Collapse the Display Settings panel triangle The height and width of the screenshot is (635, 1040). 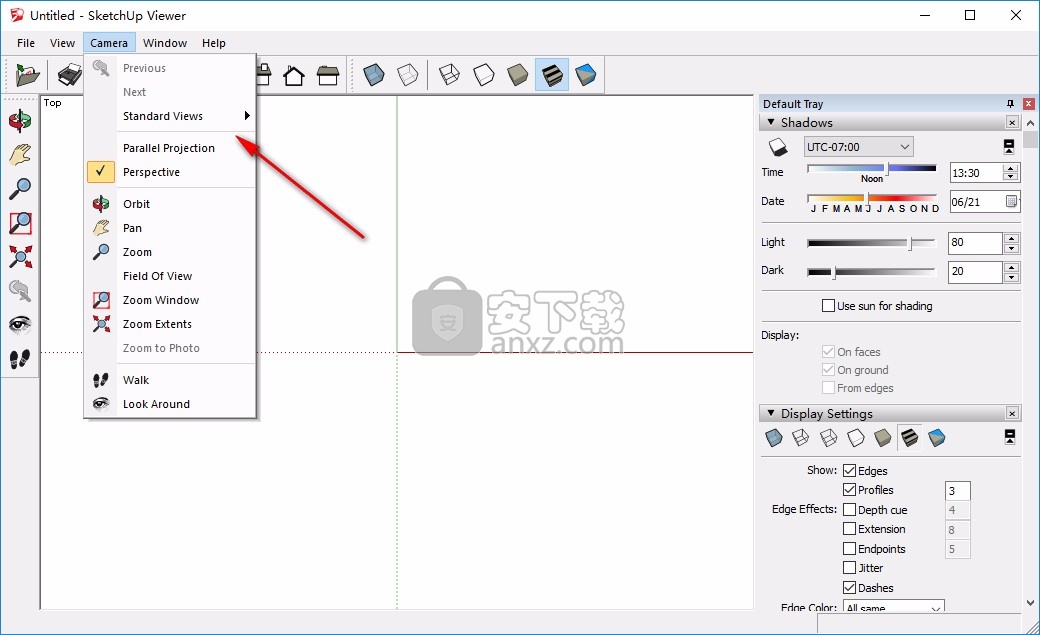[x=771, y=413]
